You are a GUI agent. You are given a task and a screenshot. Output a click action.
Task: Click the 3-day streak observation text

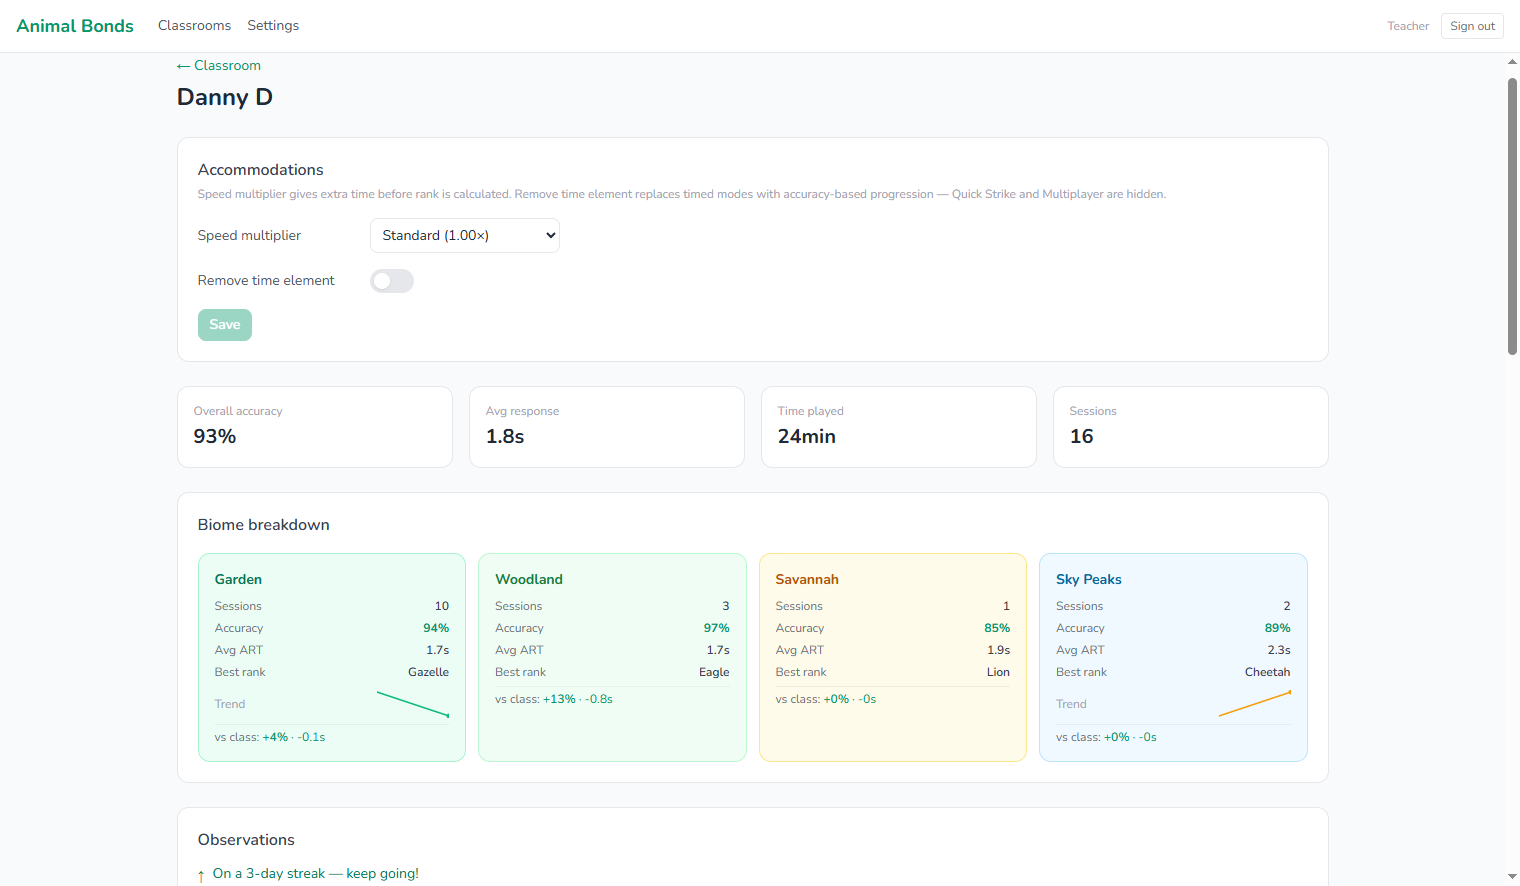316,873
